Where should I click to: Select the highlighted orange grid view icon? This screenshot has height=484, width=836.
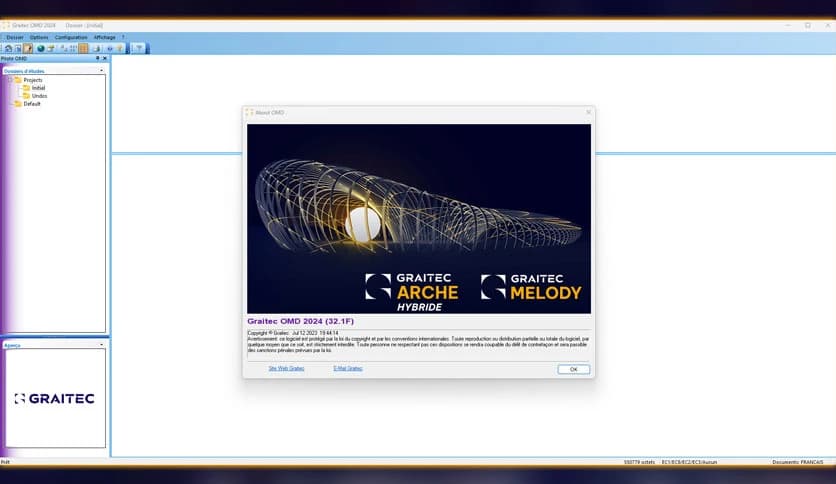click(83, 49)
